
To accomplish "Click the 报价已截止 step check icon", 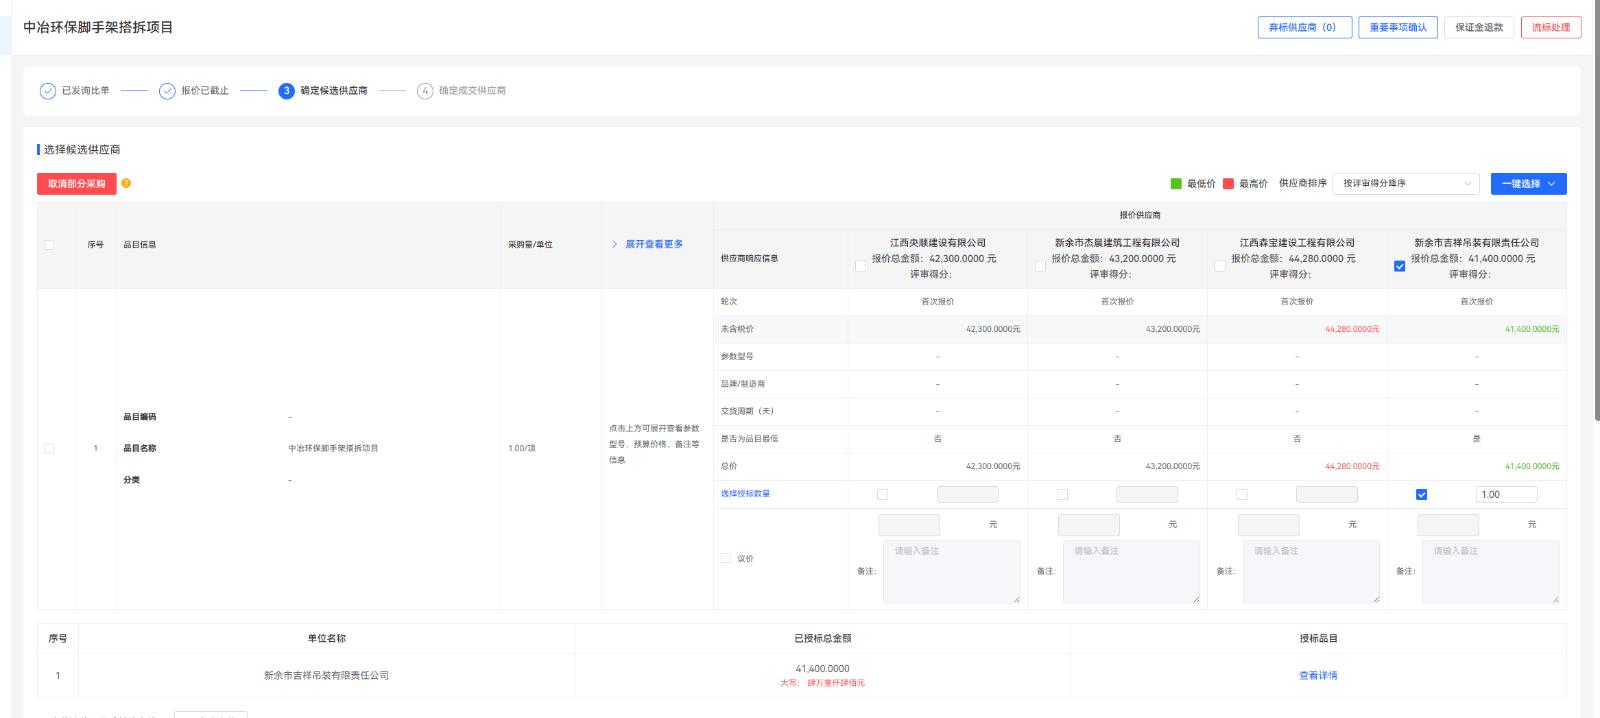I will click(167, 91).
